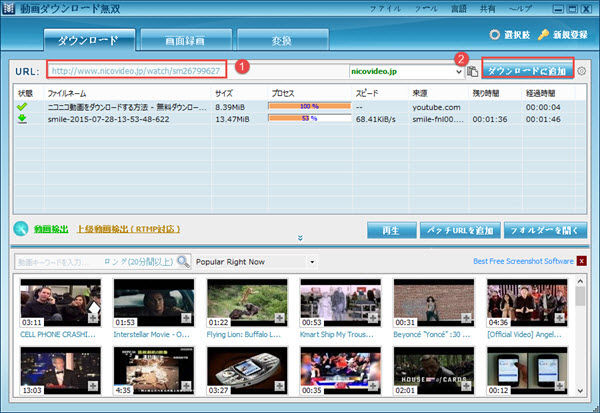This screenshot has height=413, width=600.
Task: Select the ニコニコ動画をダウンロードする方法 row
Action: [x=300, y=107]
